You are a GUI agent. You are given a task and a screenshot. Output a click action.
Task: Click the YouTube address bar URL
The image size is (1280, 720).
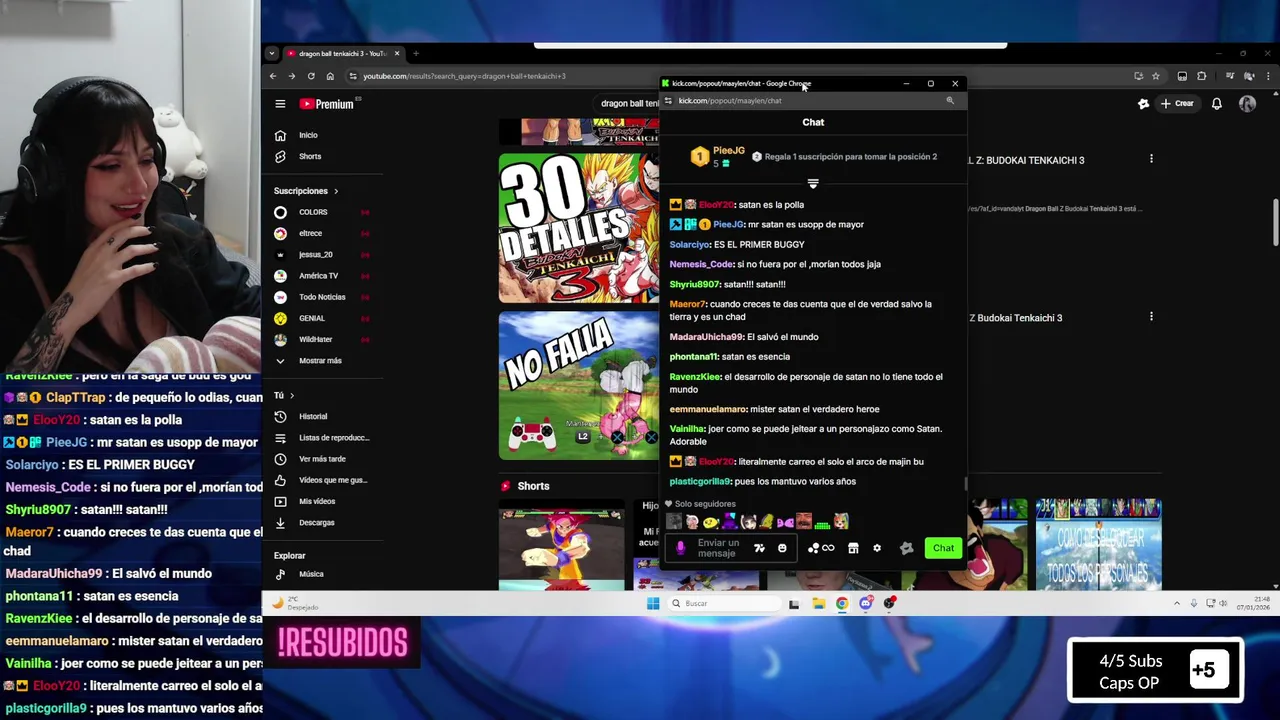(464, 76)
